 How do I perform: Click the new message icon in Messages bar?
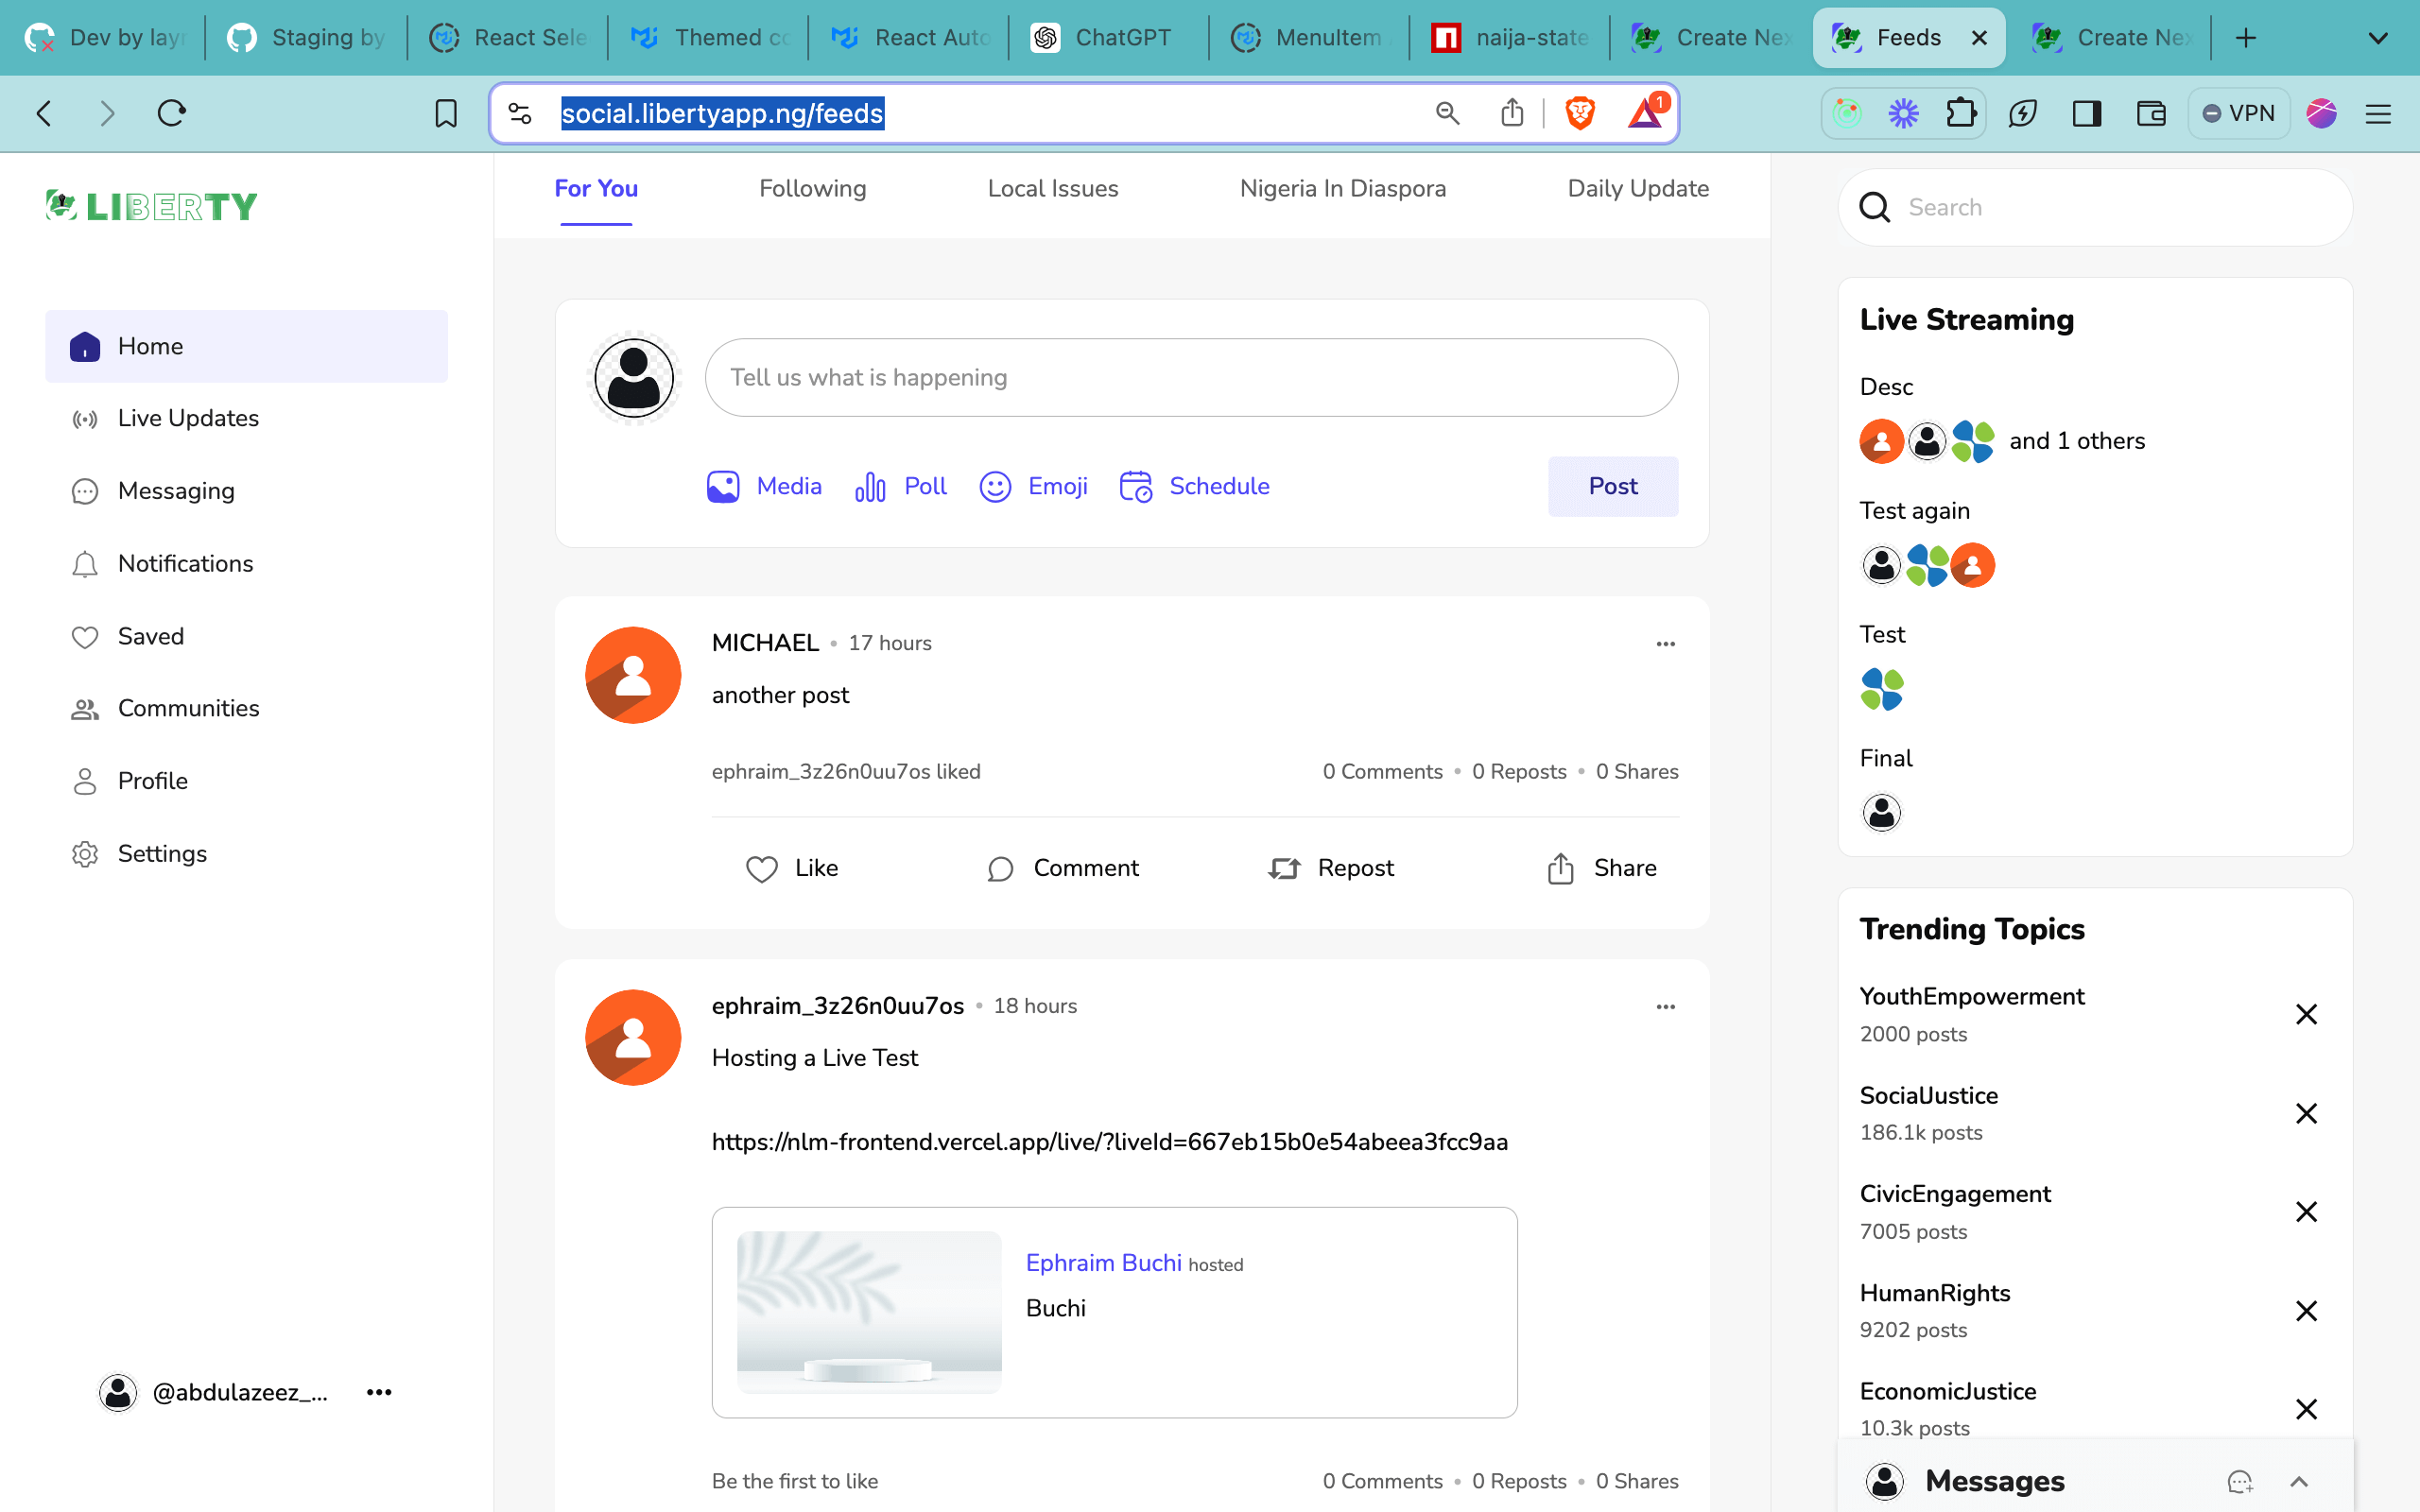[x=2239, y=1482]
